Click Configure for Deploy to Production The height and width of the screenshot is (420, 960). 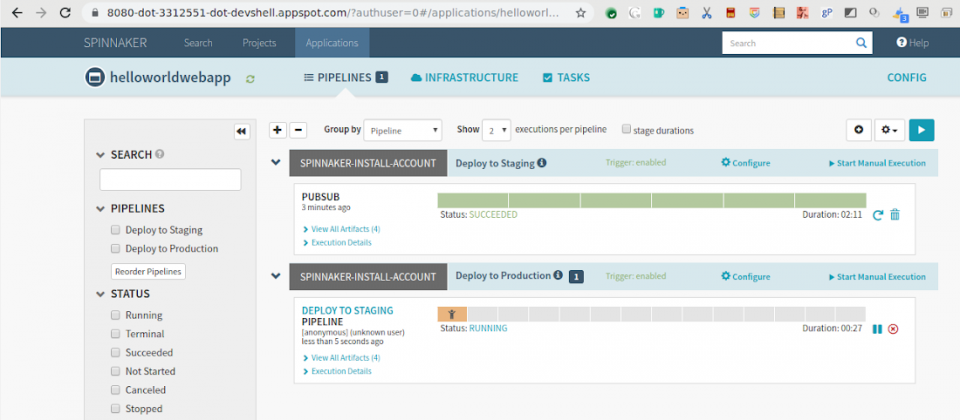(x=745, y=276)
